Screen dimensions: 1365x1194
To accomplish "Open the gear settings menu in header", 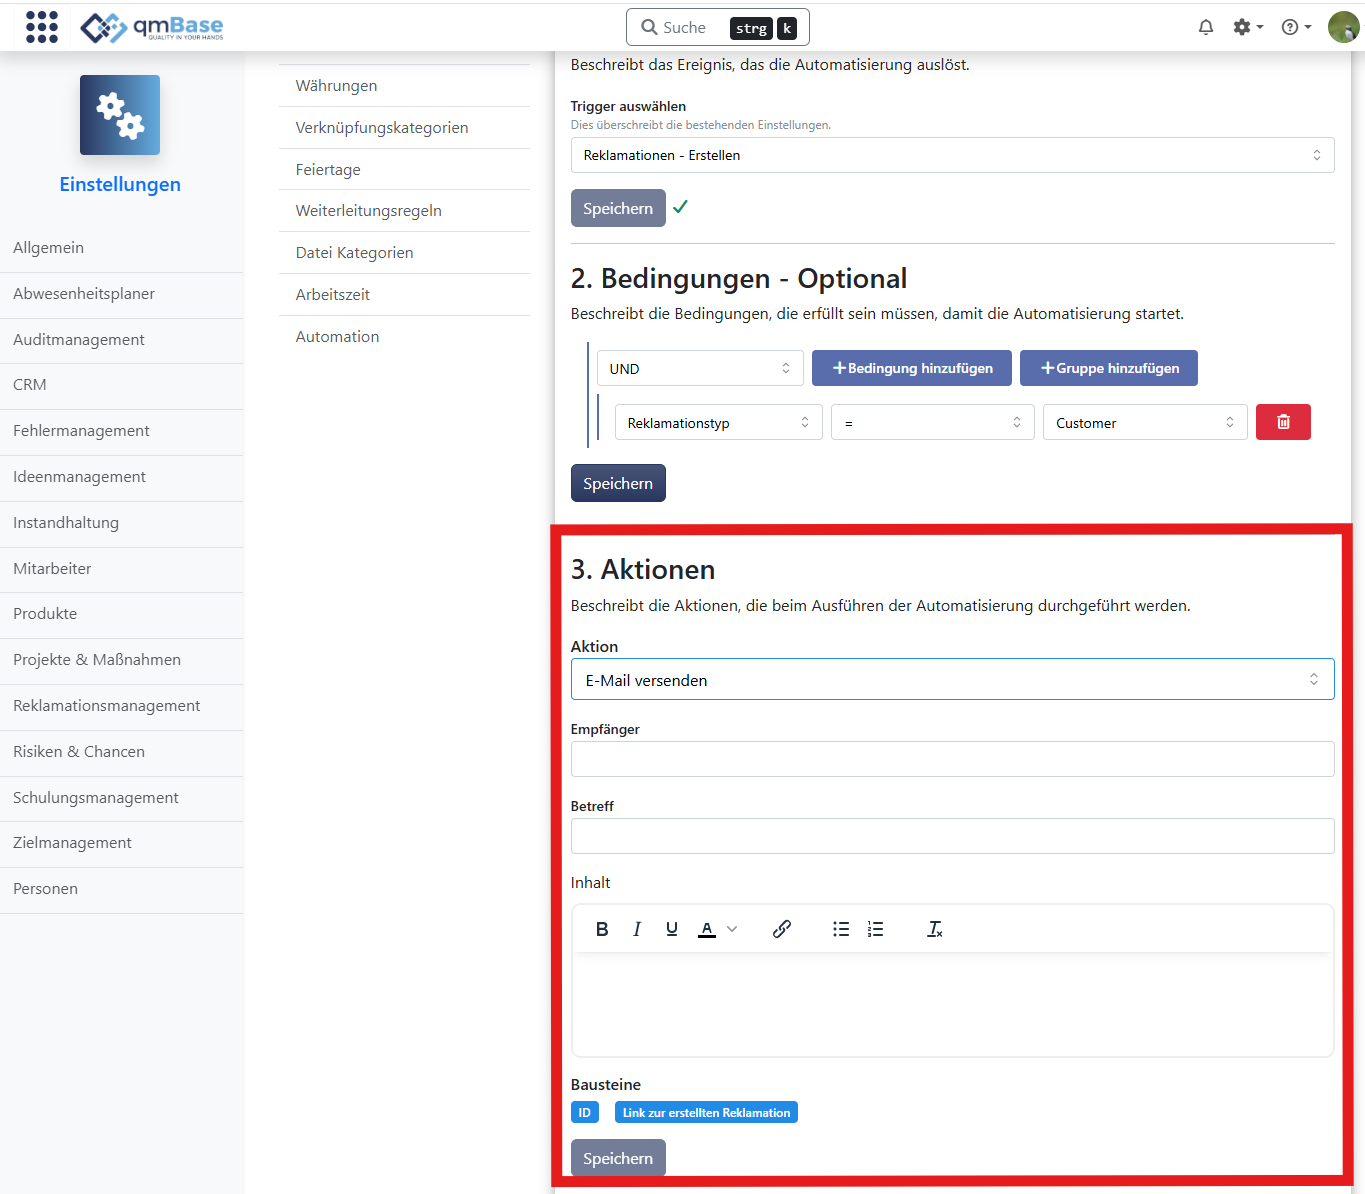I will click(x=1246, y=27).
